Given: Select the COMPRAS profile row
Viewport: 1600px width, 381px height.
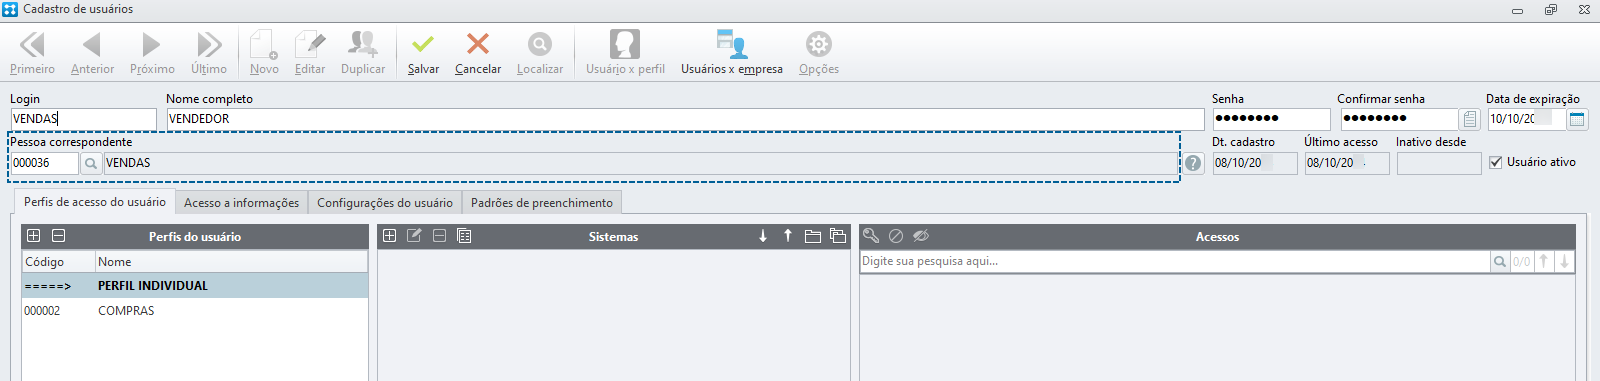Looking at the screenshot, I should (x=195, y=311).
